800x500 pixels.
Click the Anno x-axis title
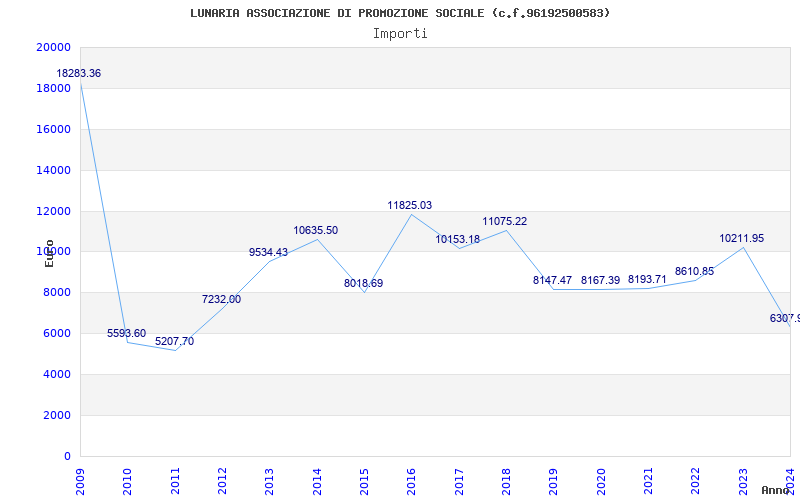pos(776,490)
